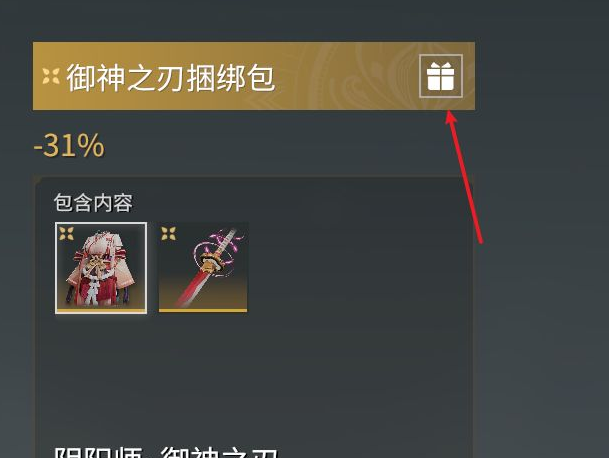Click the star emblem beside the bundle title
Screen dimensions: 609x458
tap(51, 76)
